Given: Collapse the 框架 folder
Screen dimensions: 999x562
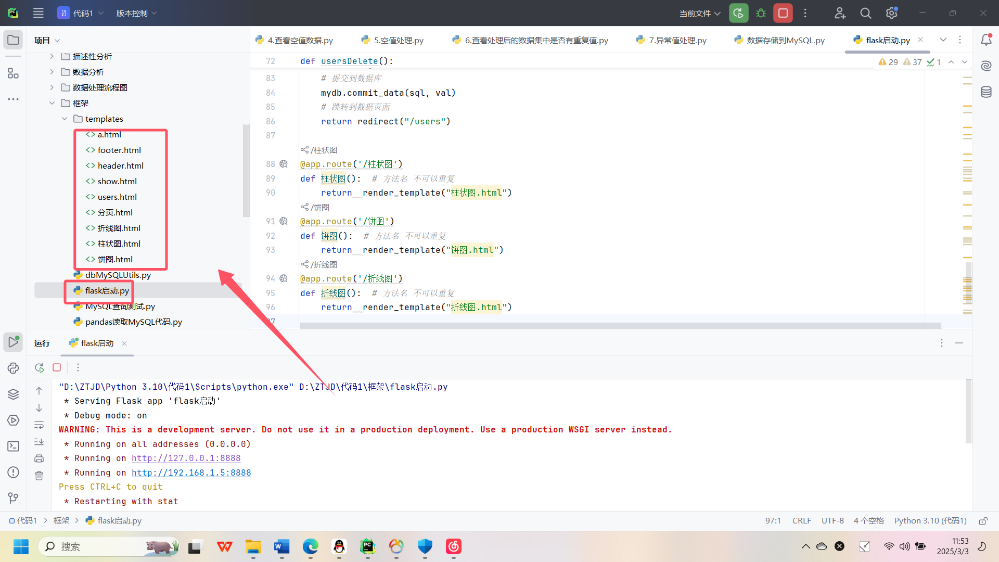Looking at the screenshot, I should pos(52,103).
